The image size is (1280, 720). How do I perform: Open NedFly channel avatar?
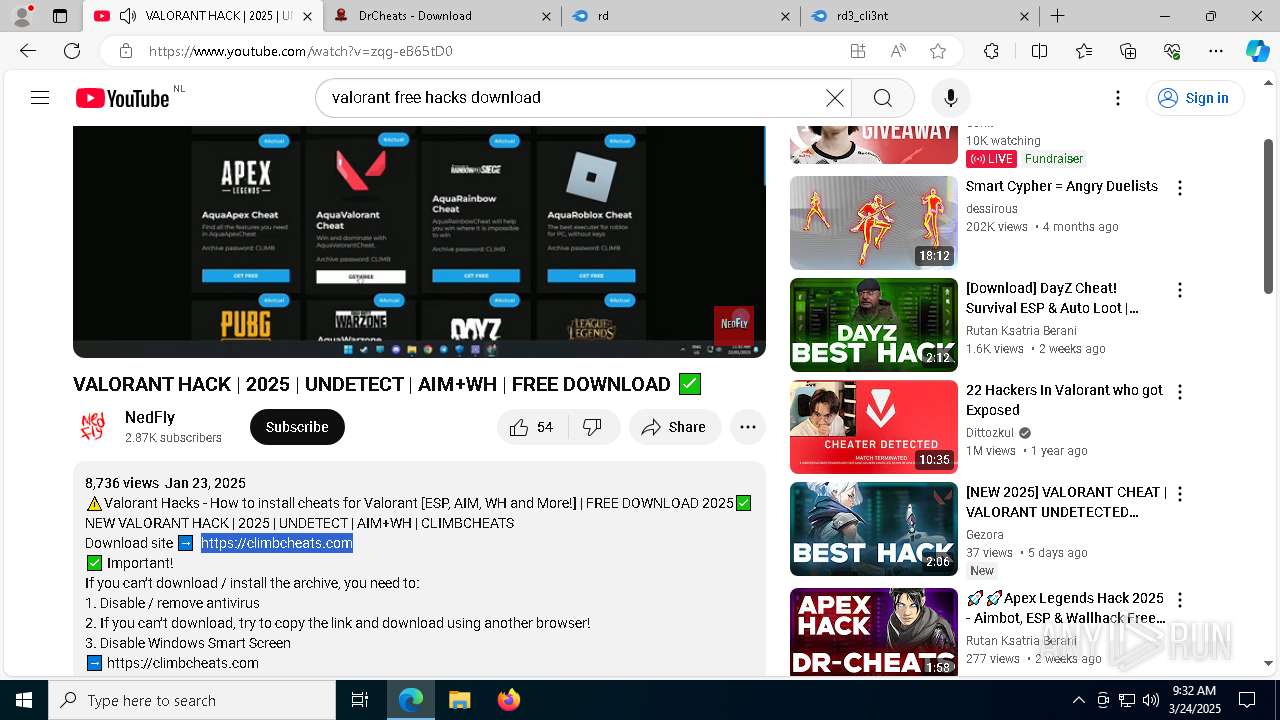pyautogui.click(x=93, y=427)
